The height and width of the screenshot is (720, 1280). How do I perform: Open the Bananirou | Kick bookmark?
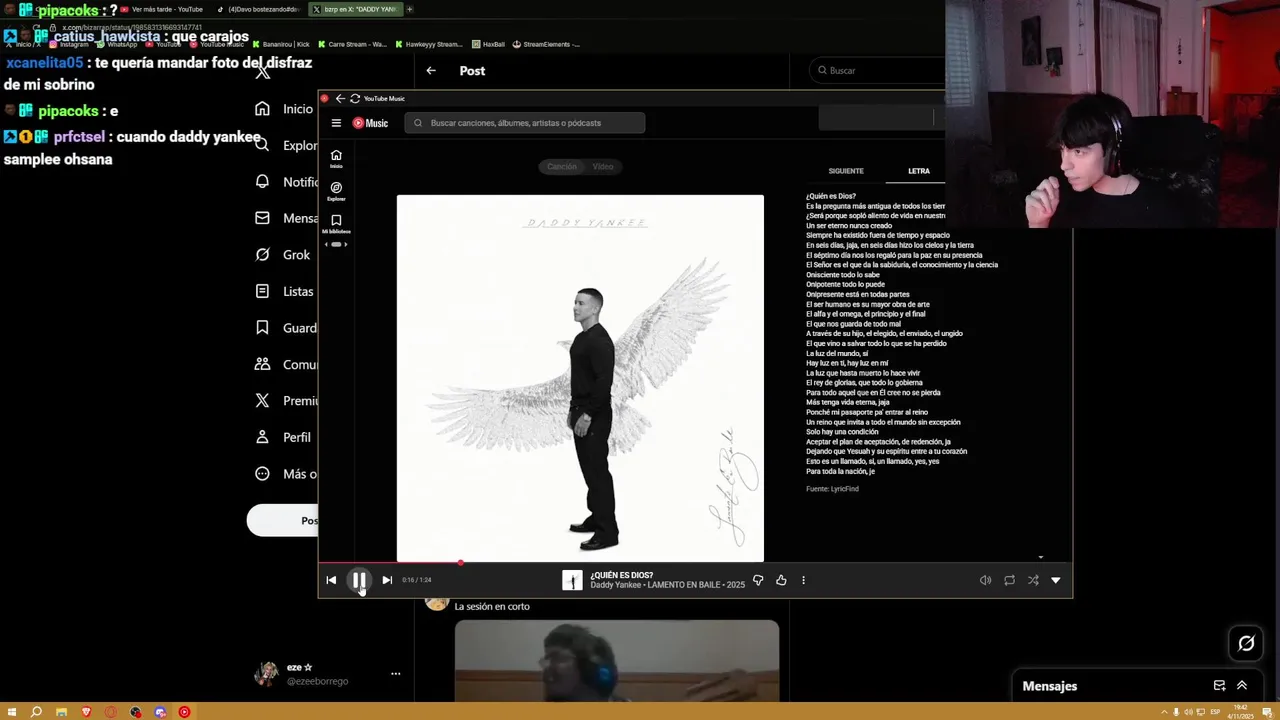pyautogui.click(x=281, y=44)
